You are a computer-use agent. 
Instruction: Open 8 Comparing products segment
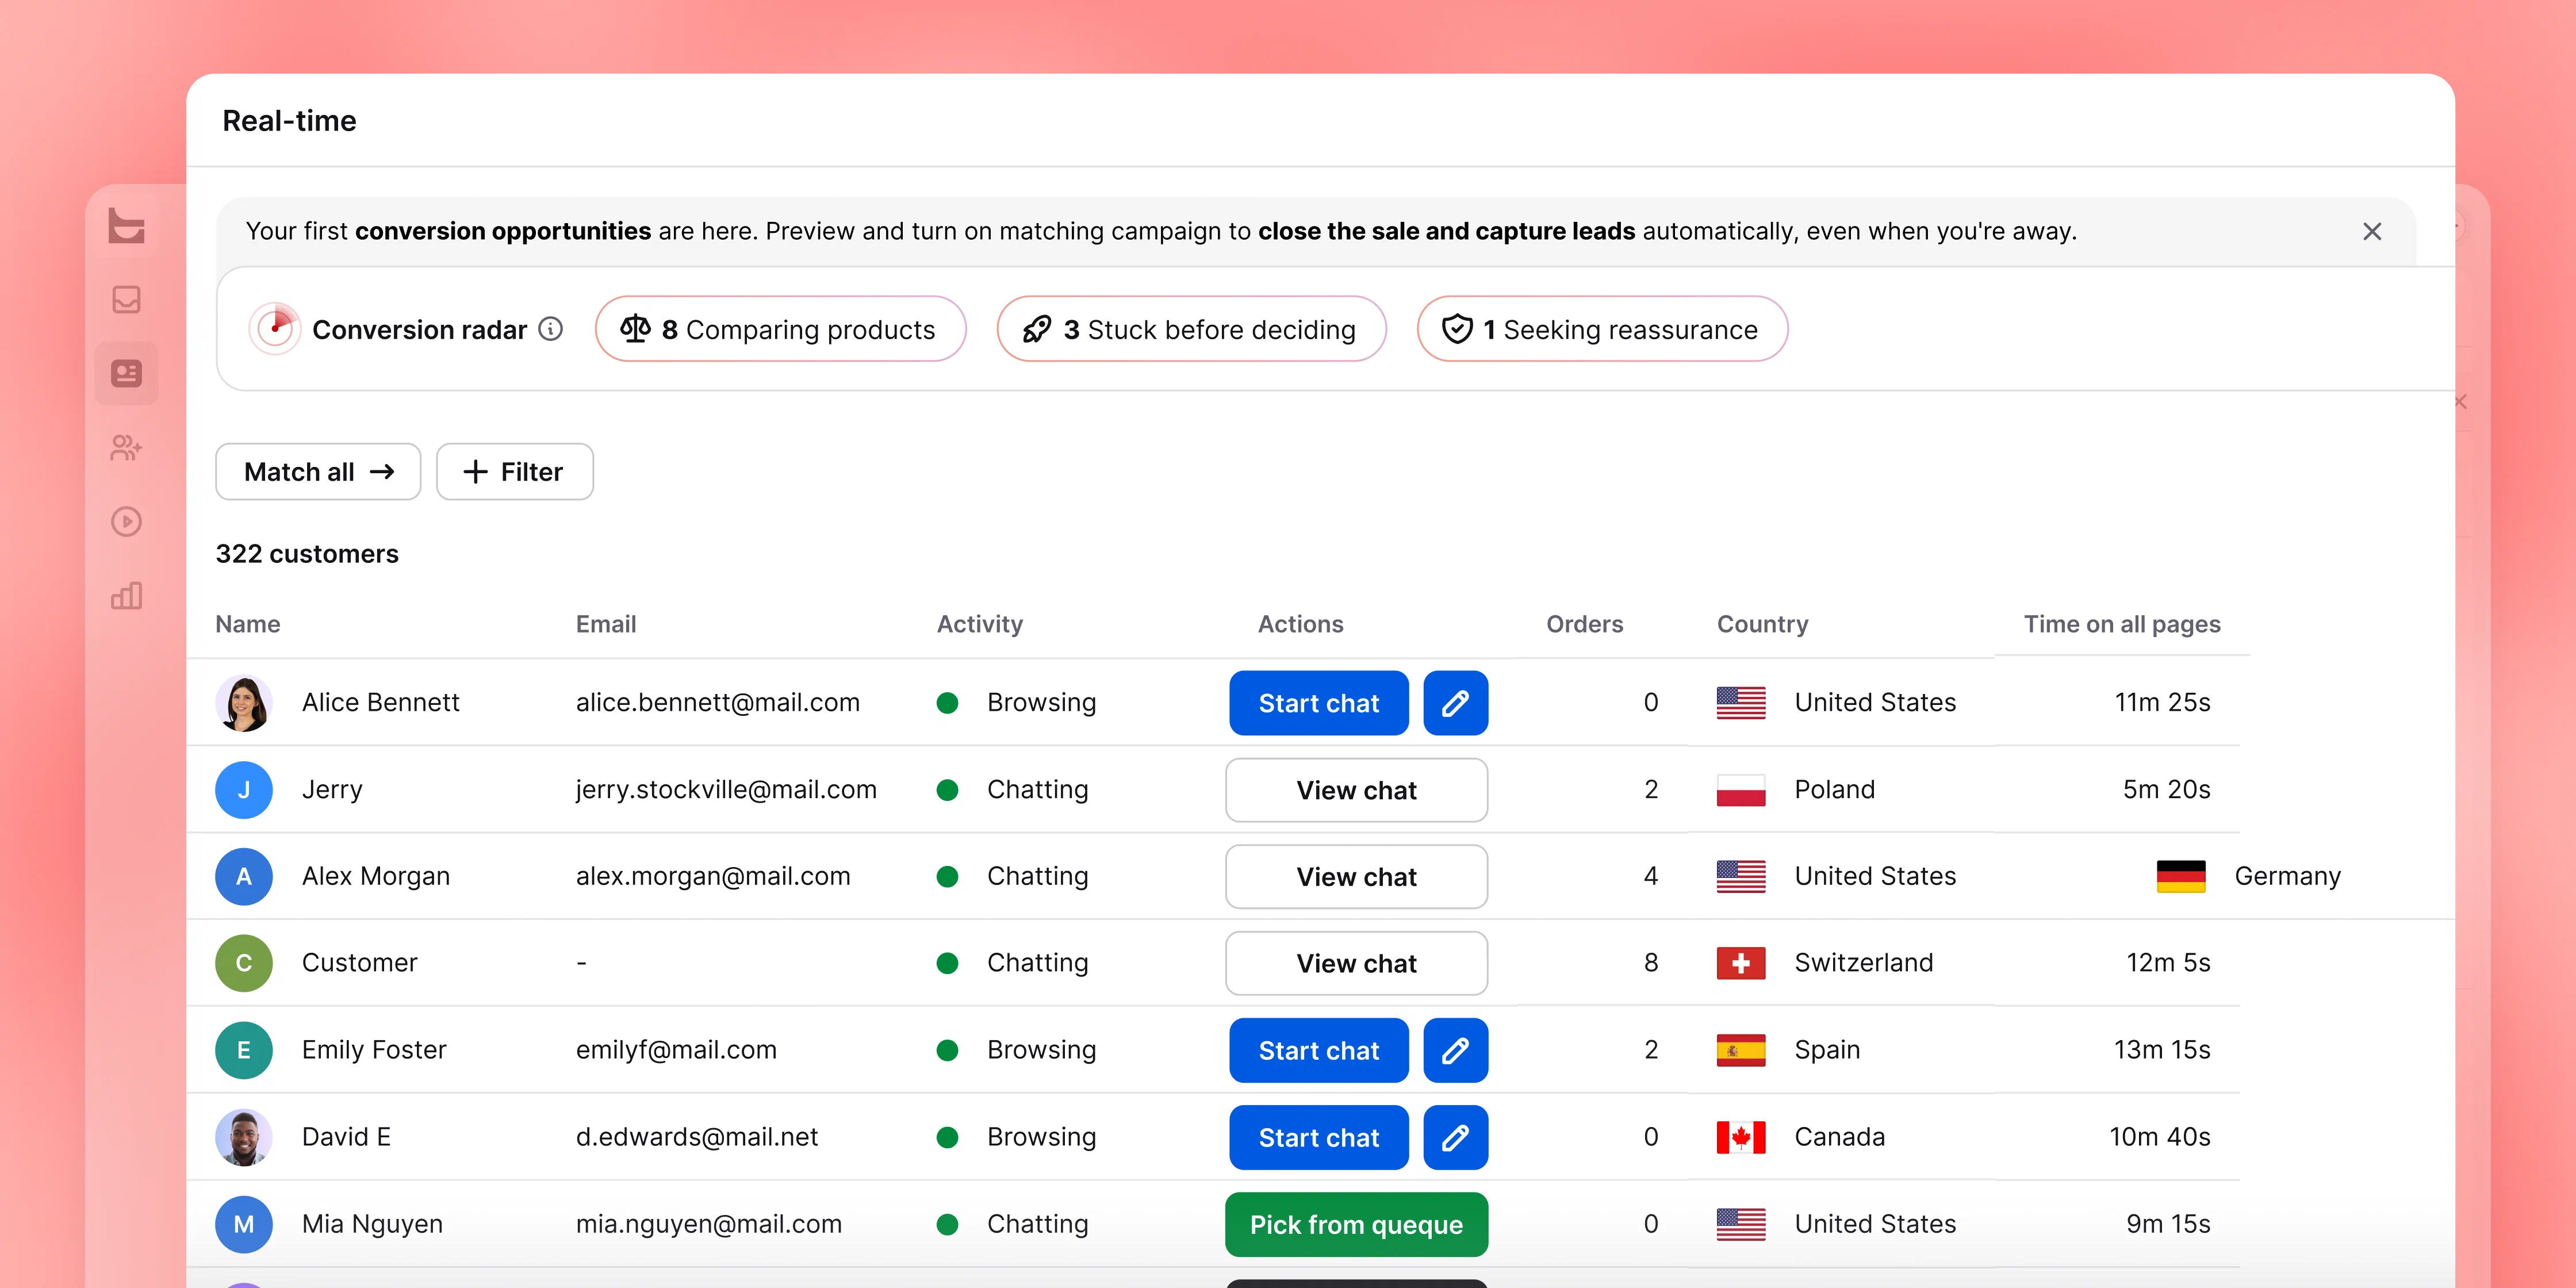[780, 329]
